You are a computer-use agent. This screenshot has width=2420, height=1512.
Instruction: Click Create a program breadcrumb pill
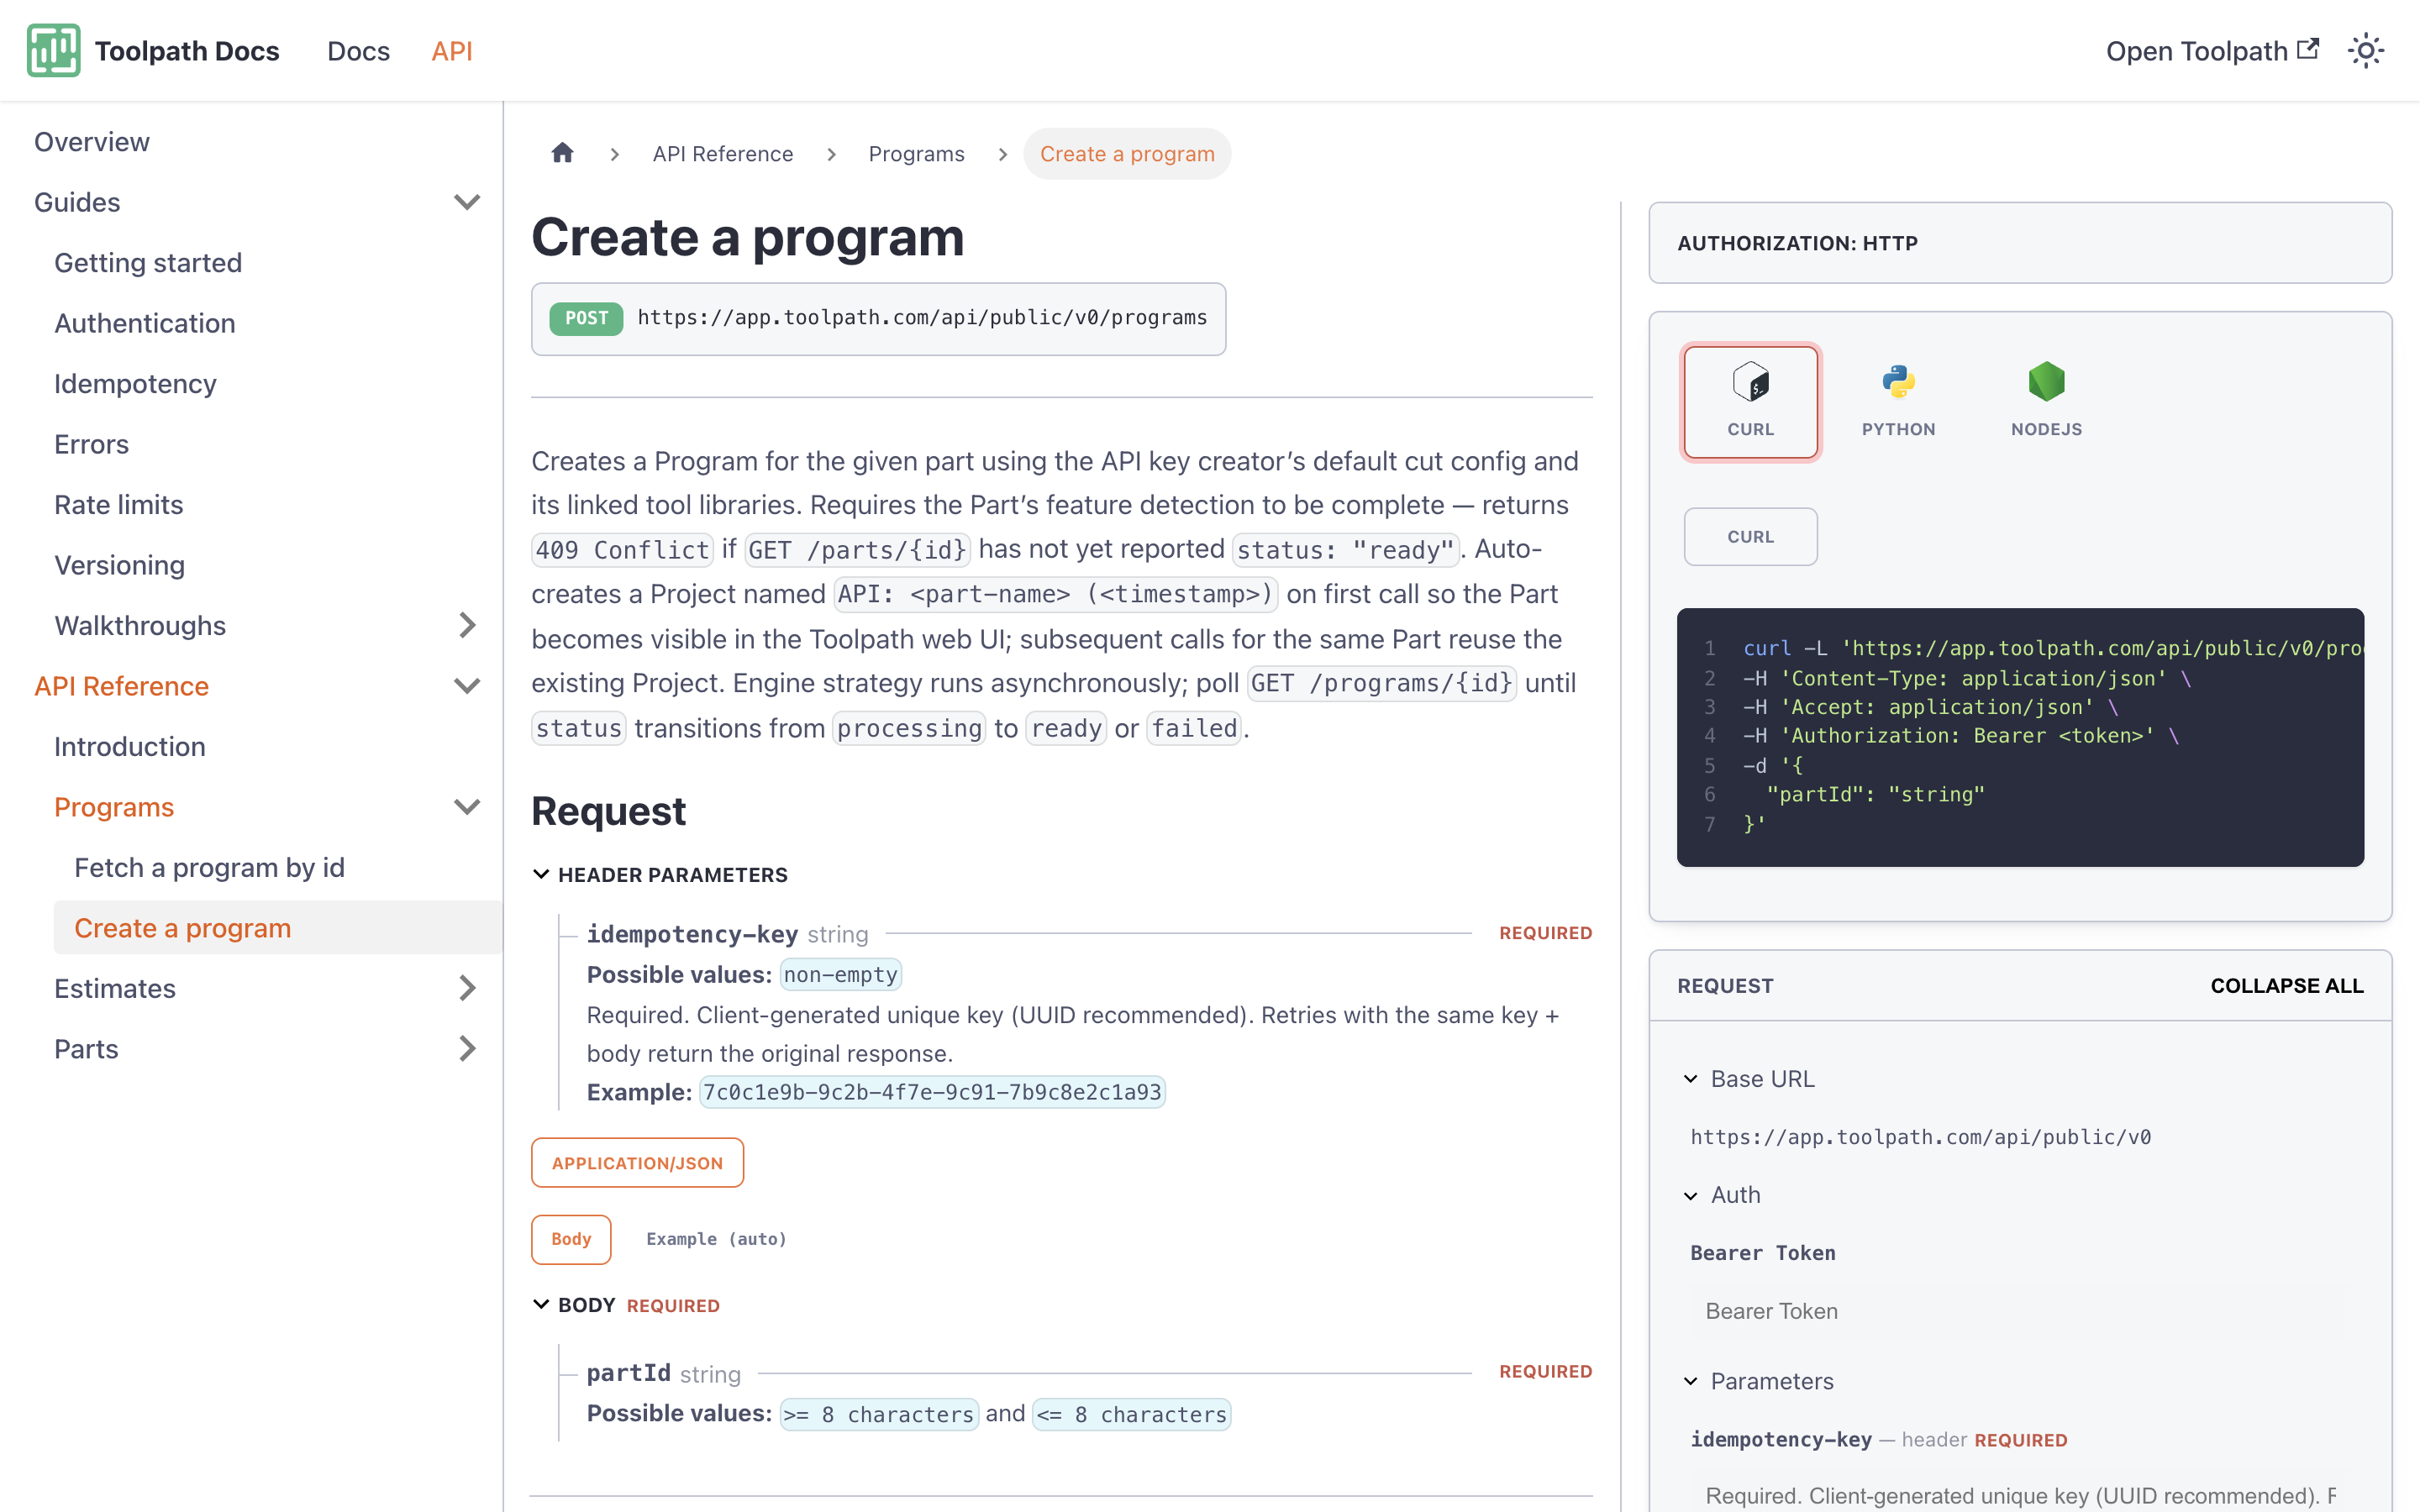[1127, 154]
